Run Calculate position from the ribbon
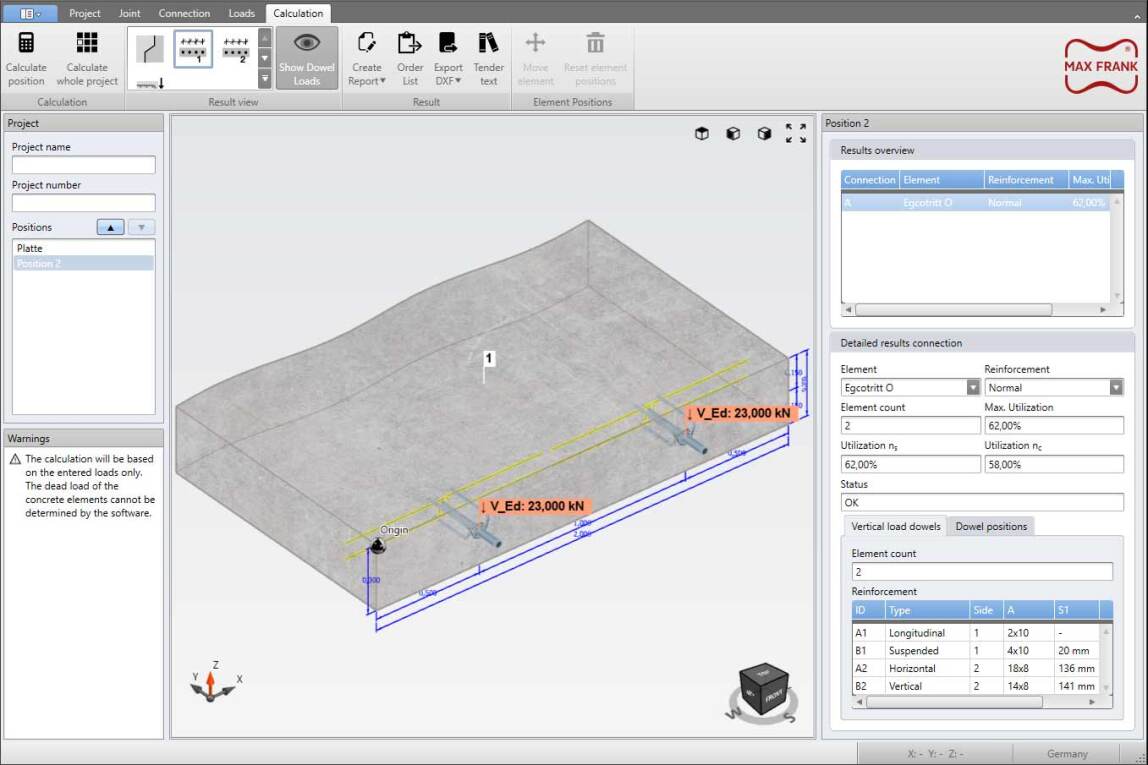 26,59
